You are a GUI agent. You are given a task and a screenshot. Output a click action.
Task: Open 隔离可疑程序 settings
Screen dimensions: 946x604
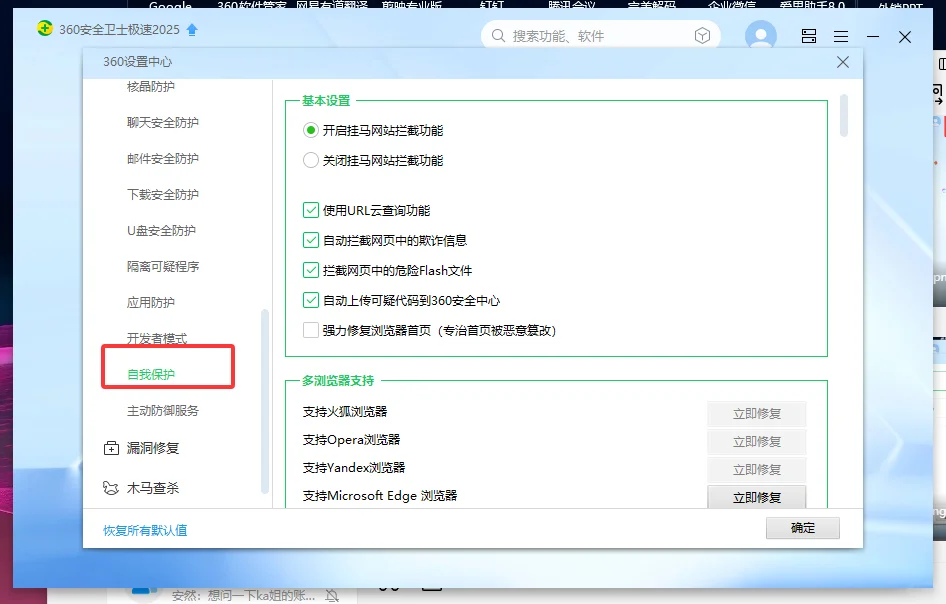point(163,267)
